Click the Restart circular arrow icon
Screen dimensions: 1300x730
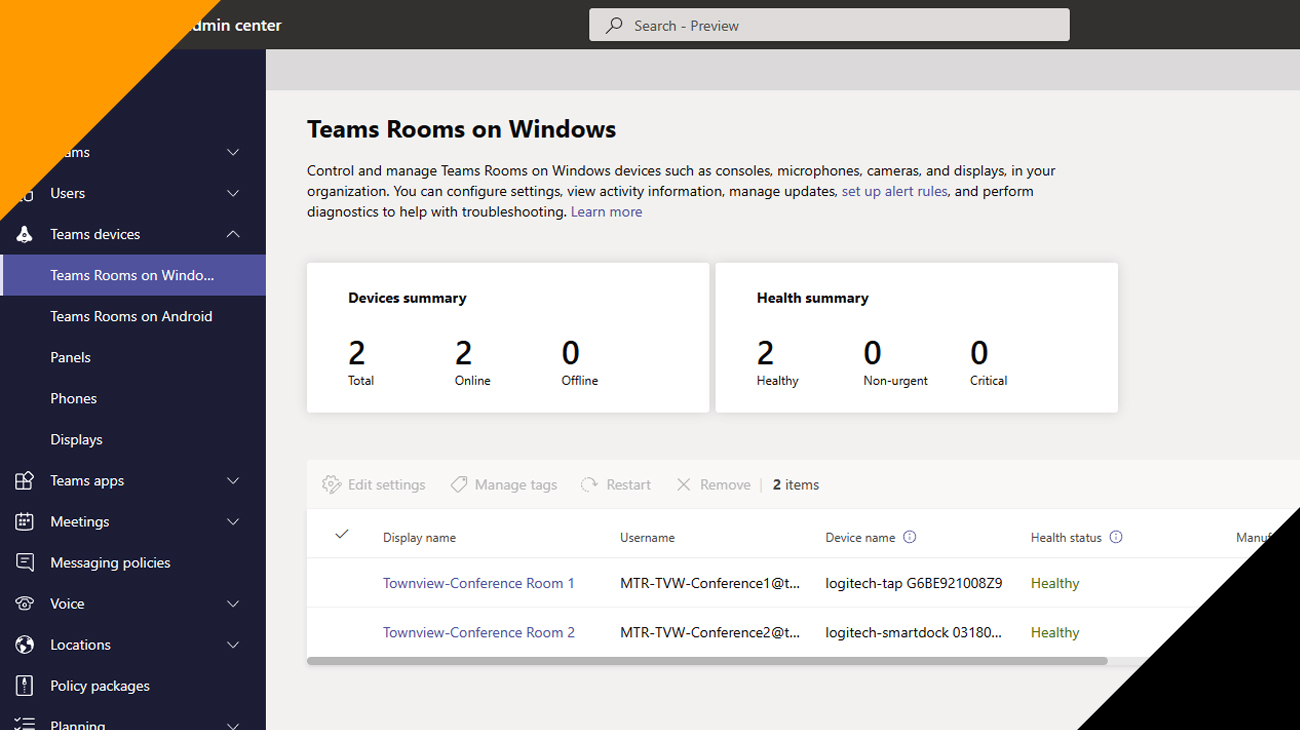tap(590, 485)
